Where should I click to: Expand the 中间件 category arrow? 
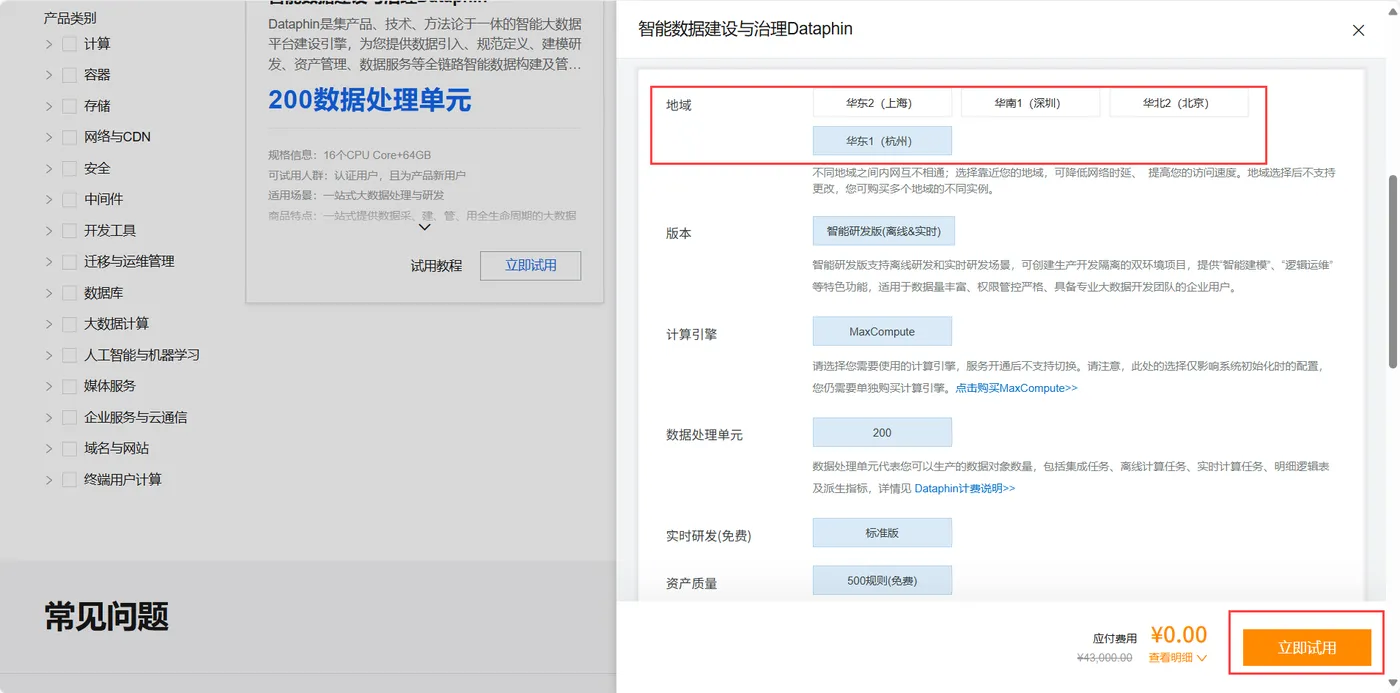click(x=49, y=199)
